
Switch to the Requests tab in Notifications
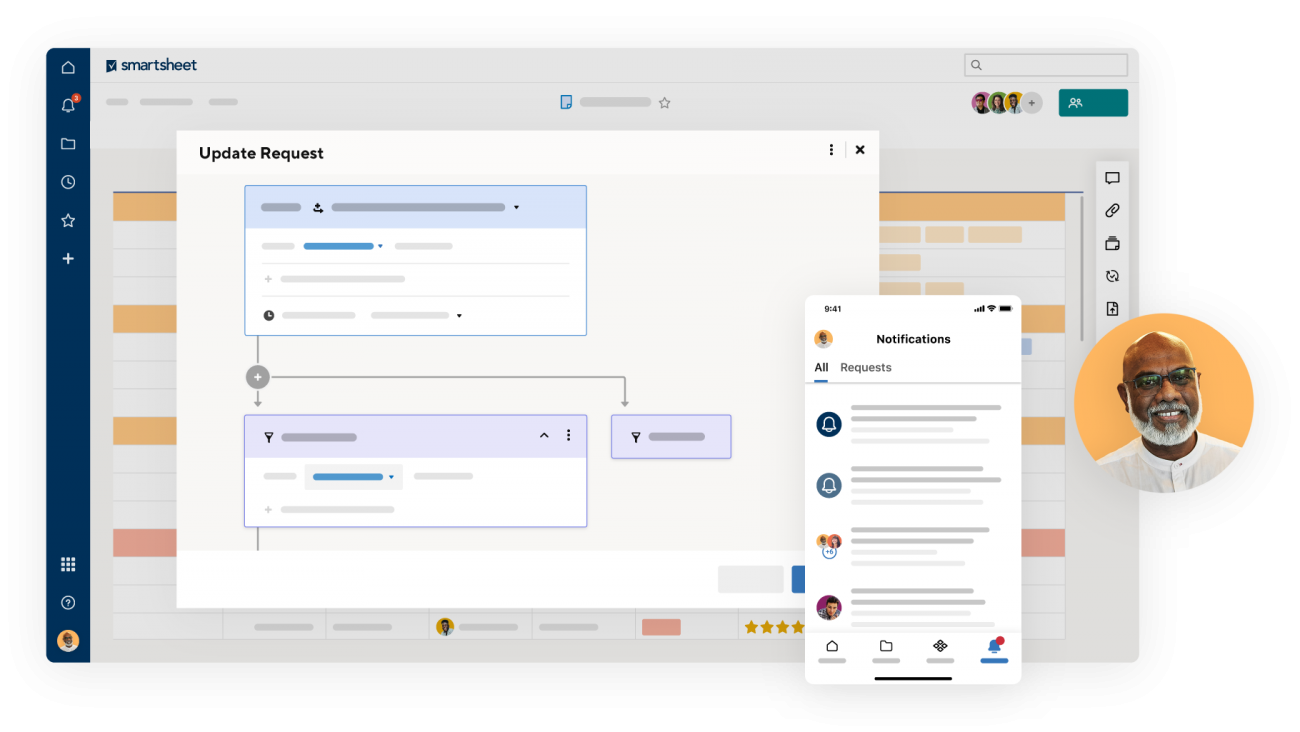[x=866, y=367]
